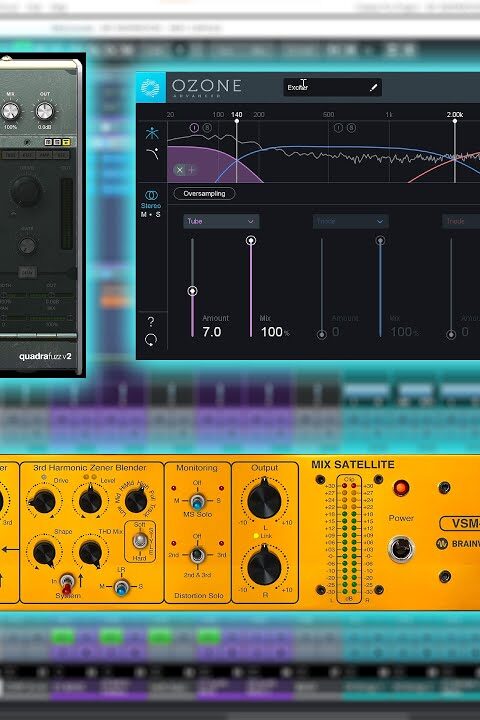Toggle the yellow Link LED
480x720 pixels.
click(256, 536)
